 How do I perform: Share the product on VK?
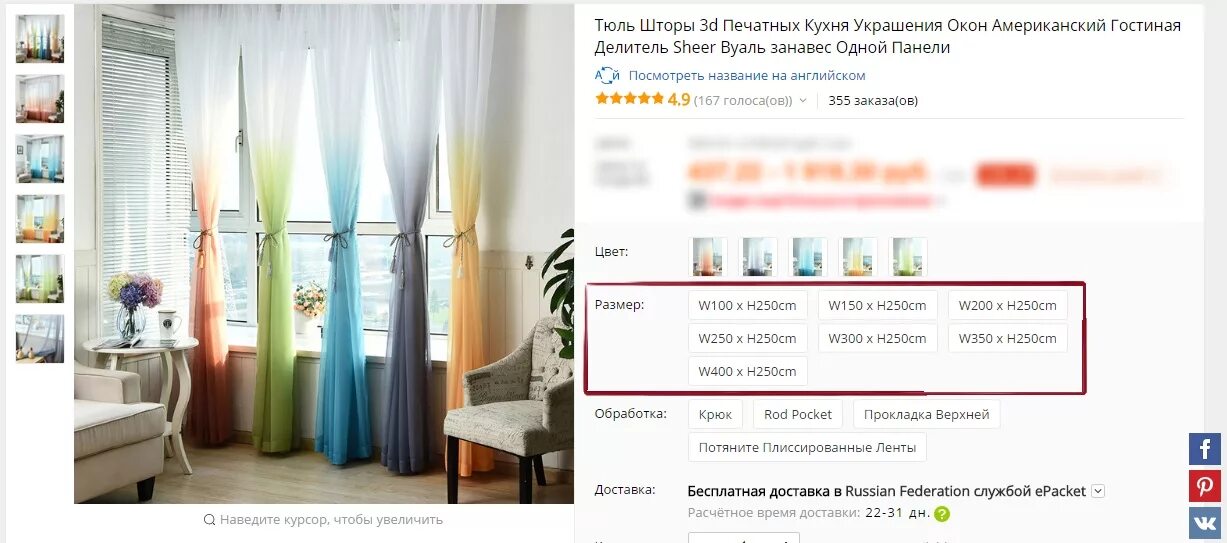(x=1204, y=523)
